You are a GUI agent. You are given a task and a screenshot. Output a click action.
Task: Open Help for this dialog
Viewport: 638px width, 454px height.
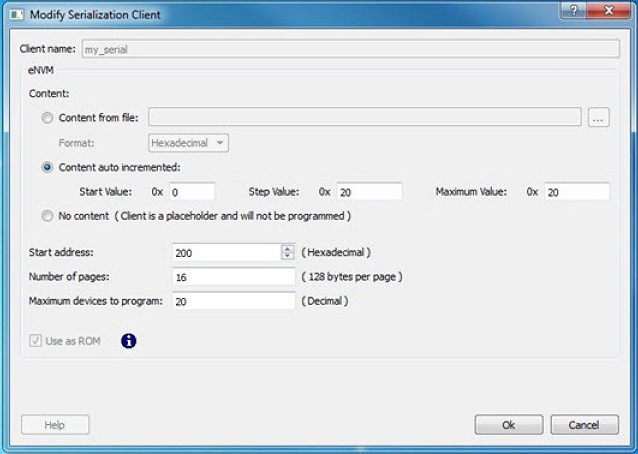[55, 425]
